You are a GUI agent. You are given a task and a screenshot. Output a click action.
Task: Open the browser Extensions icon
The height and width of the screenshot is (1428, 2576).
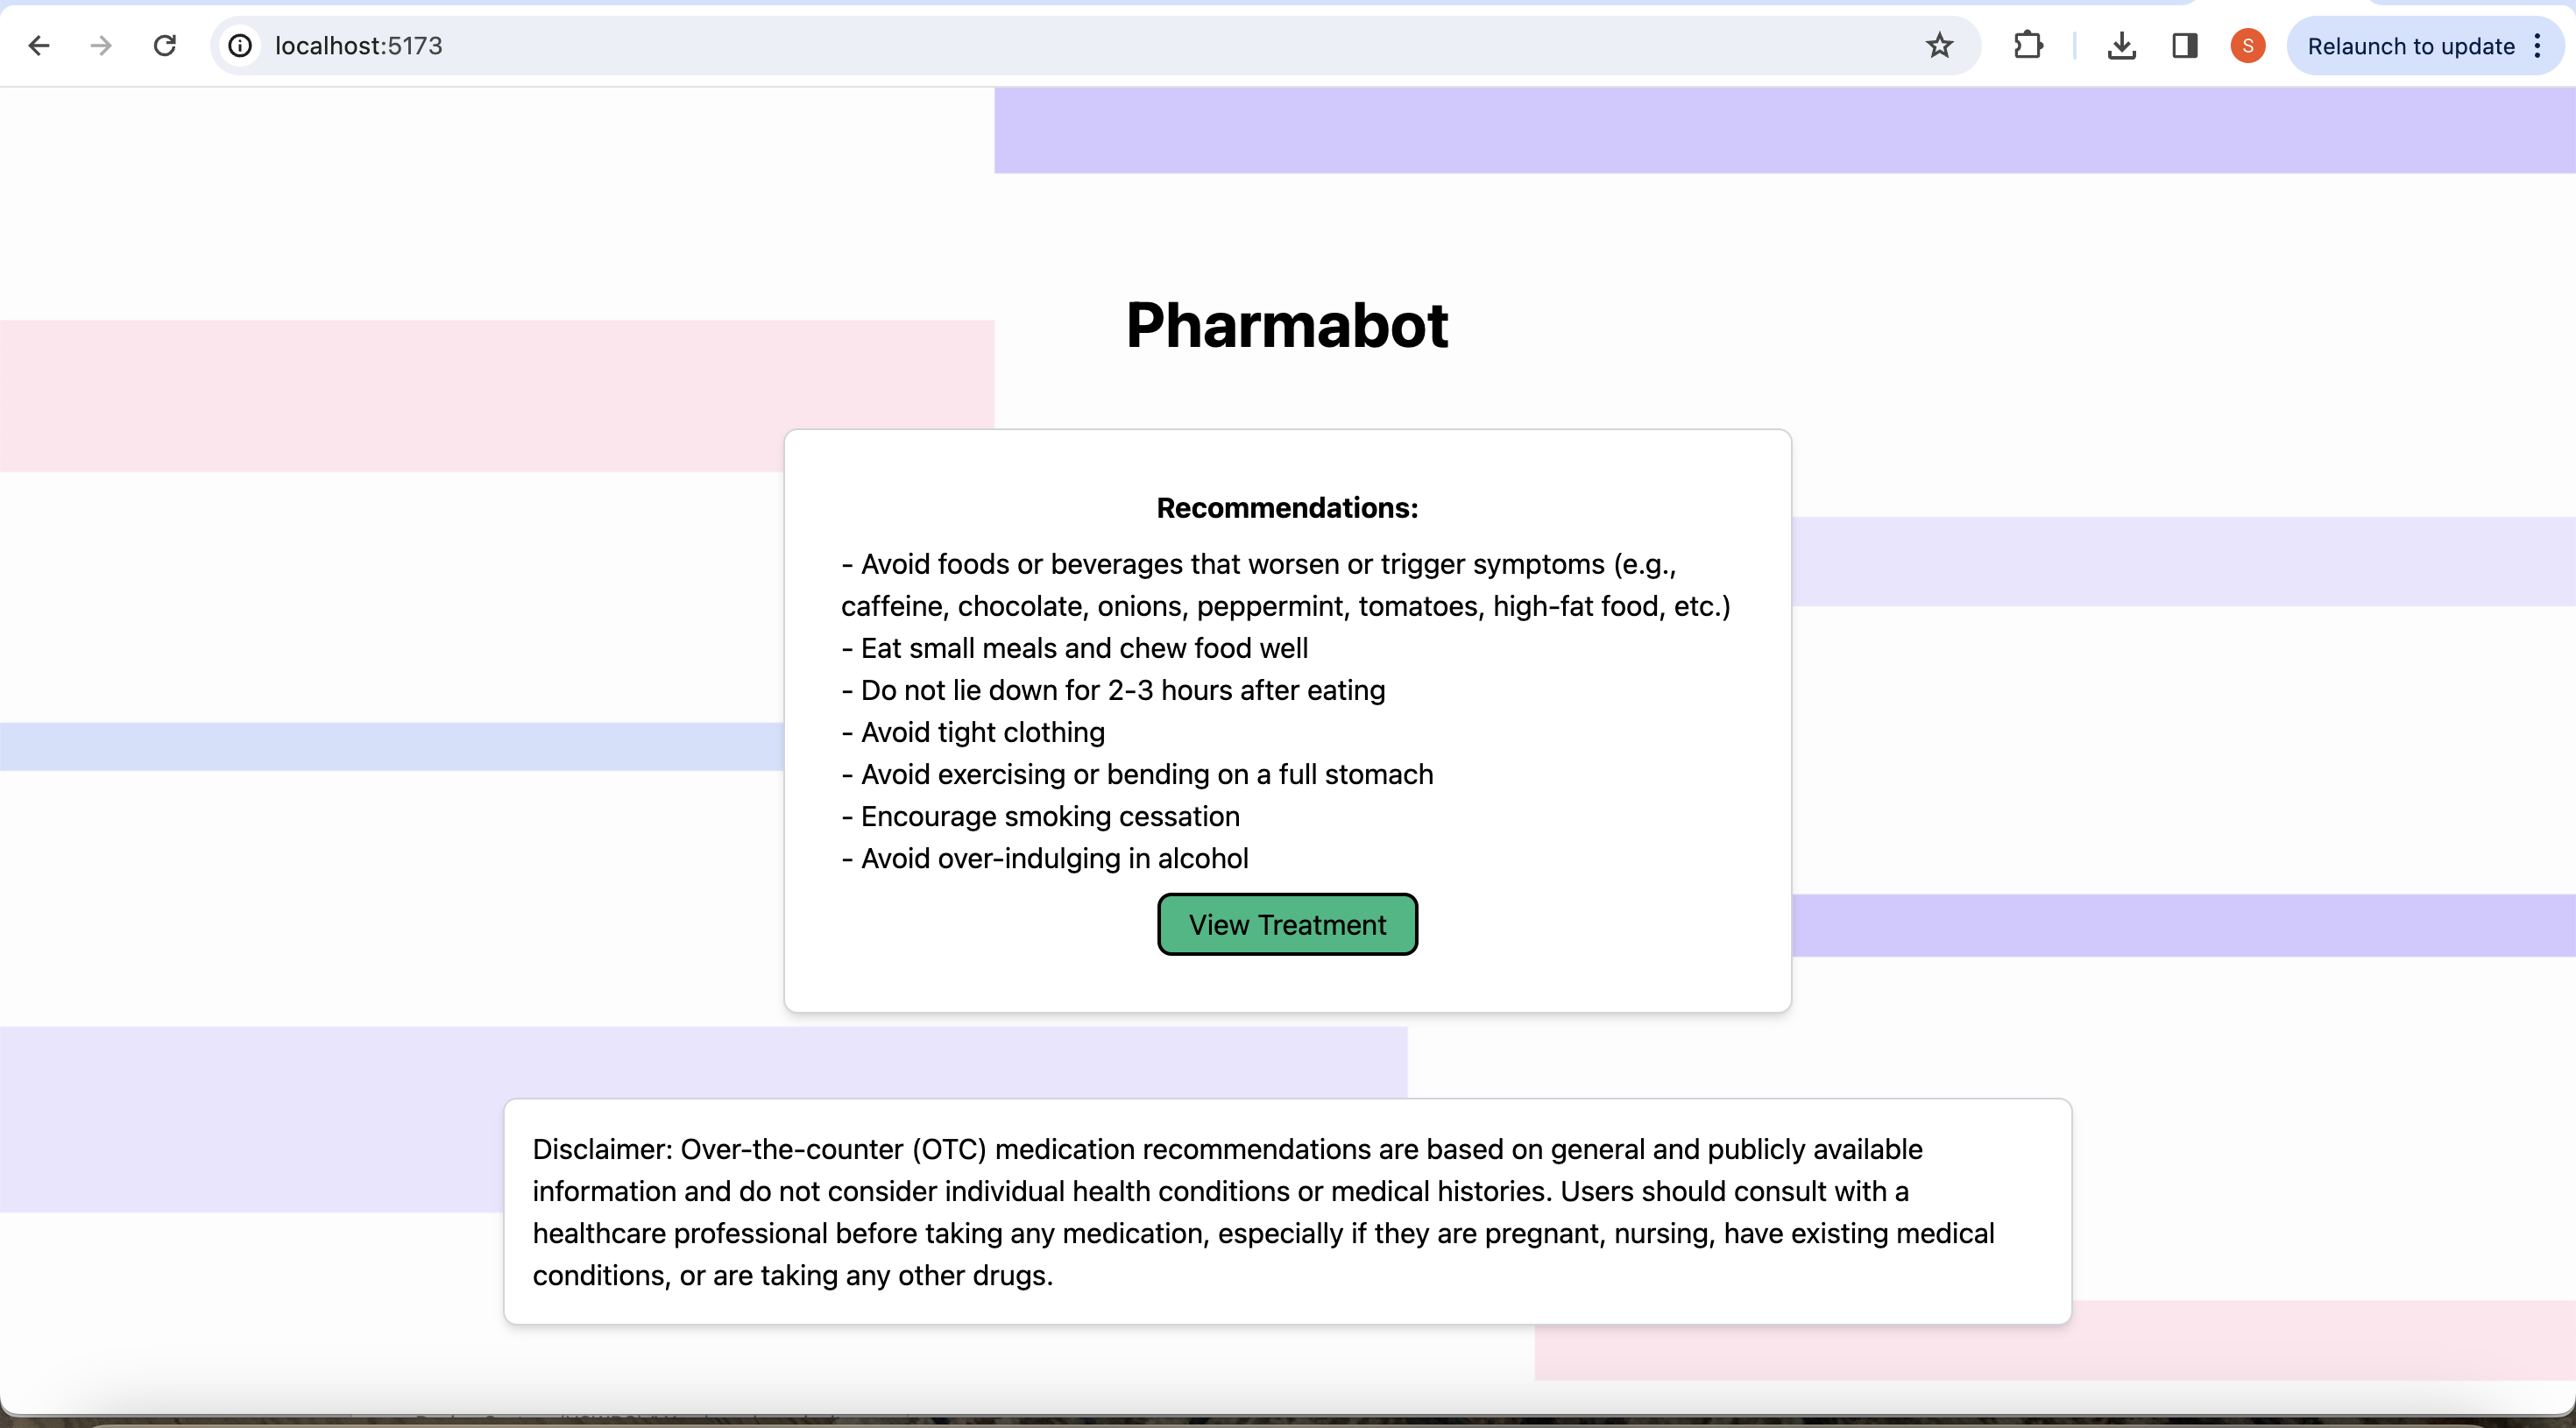pos(2029,46)
